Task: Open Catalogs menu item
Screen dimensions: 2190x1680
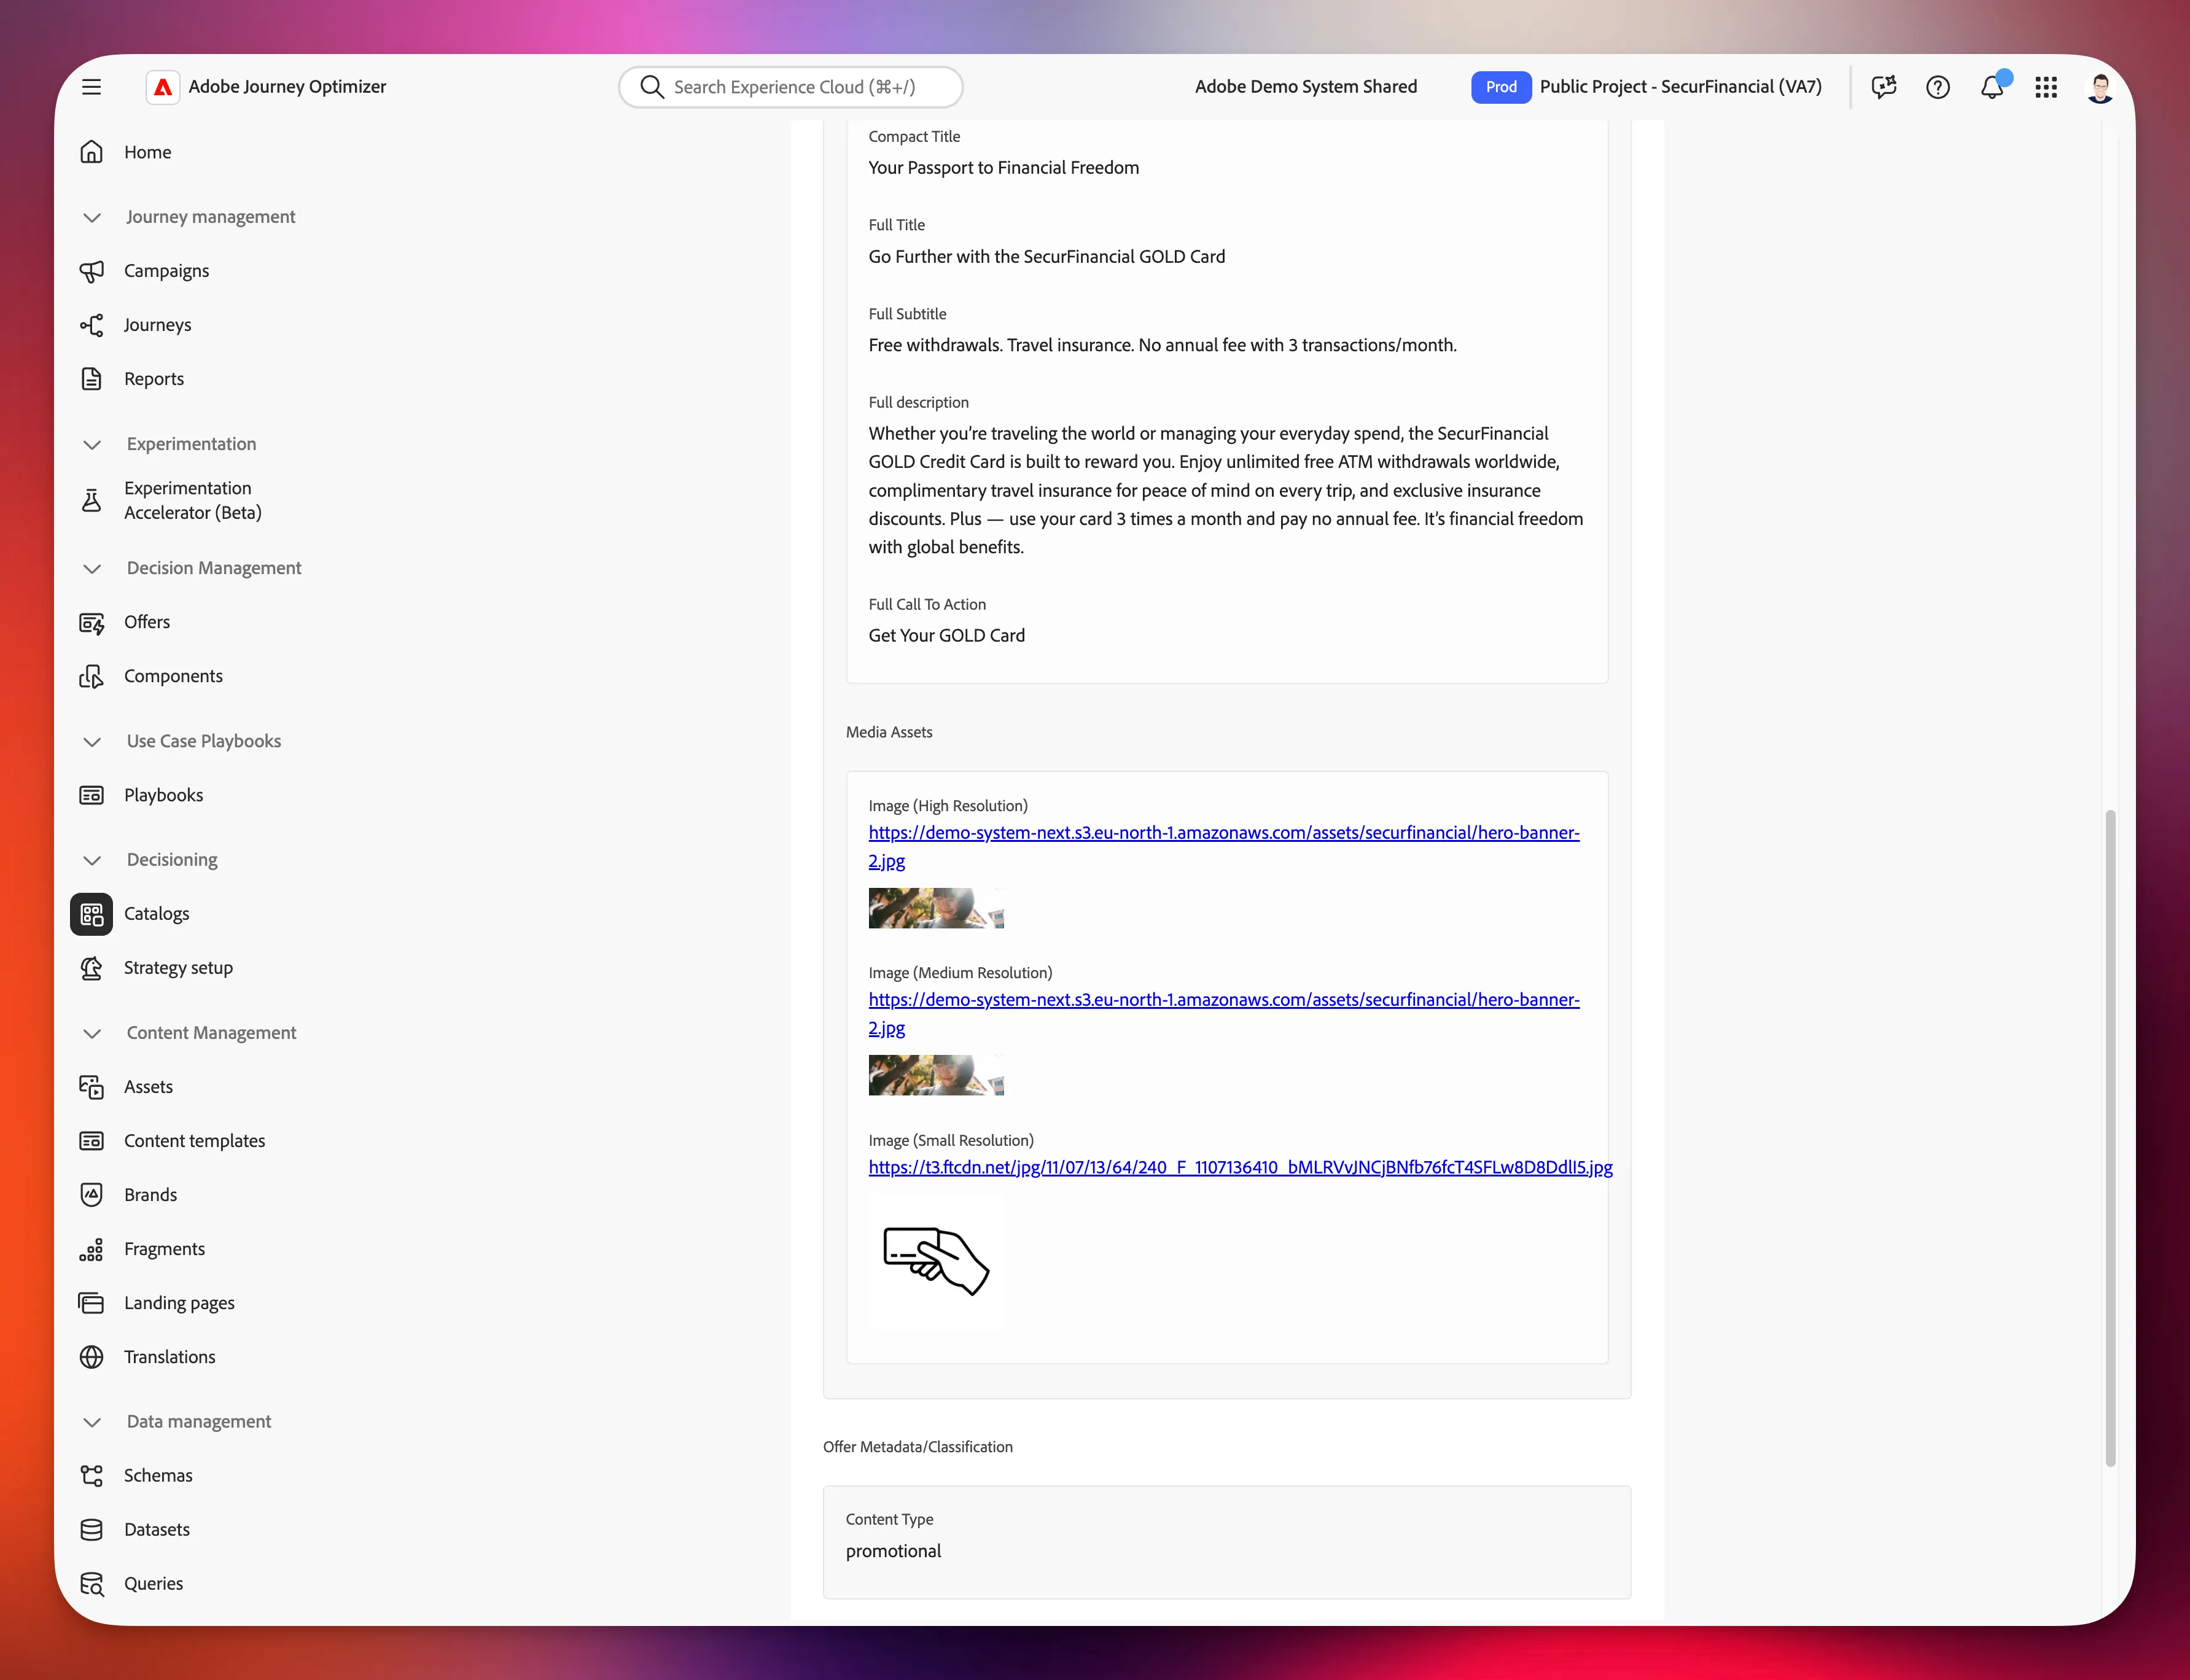Action: (157, 914)
